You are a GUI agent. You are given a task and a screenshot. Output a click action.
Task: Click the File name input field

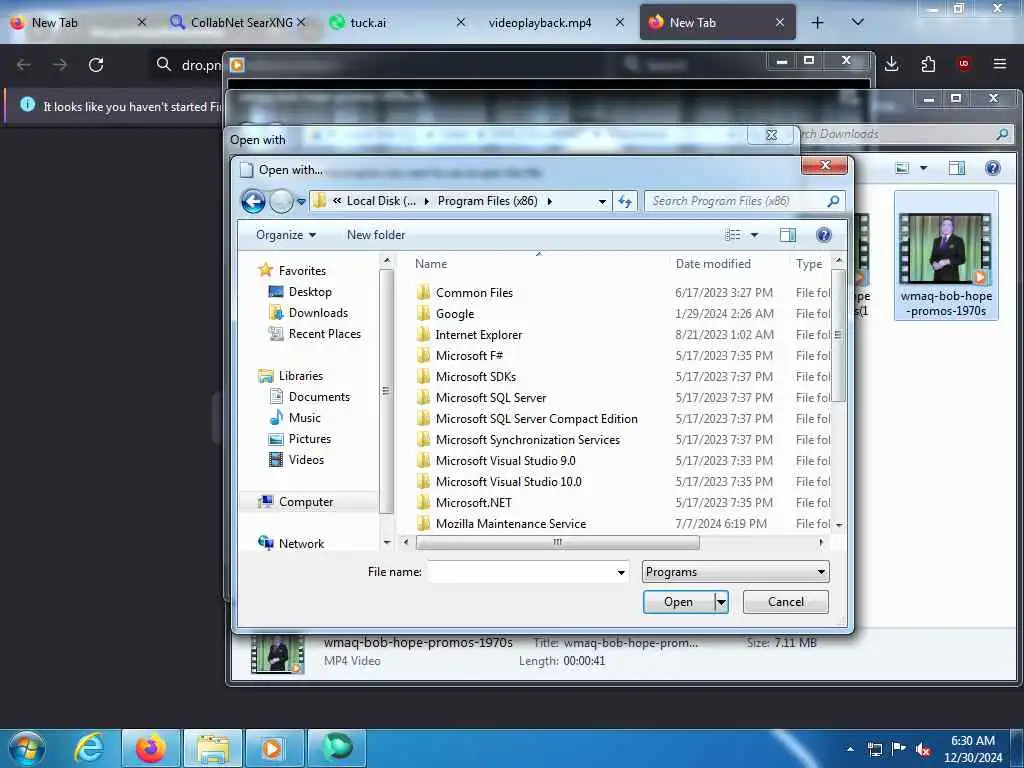[521, 572]
